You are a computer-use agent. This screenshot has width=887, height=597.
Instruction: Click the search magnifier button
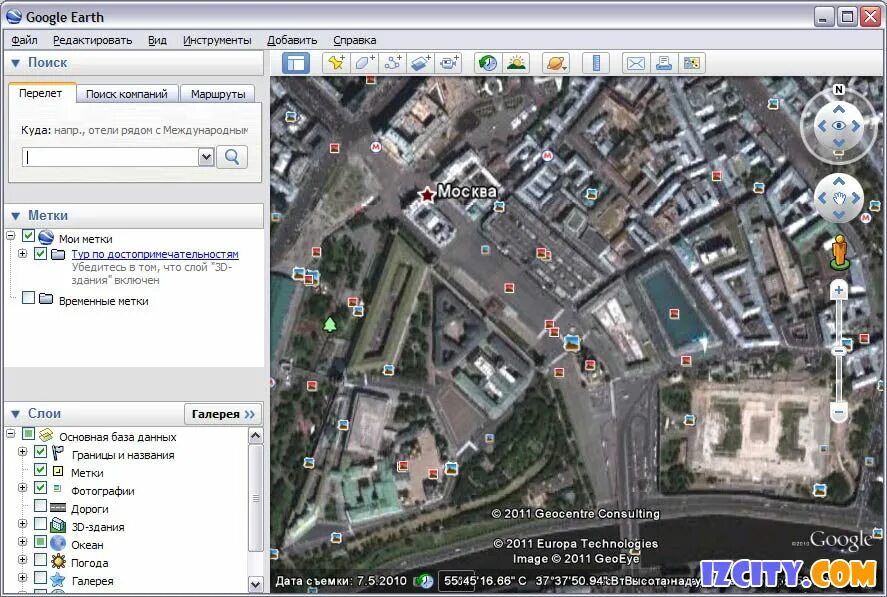[x=232, y=157]
